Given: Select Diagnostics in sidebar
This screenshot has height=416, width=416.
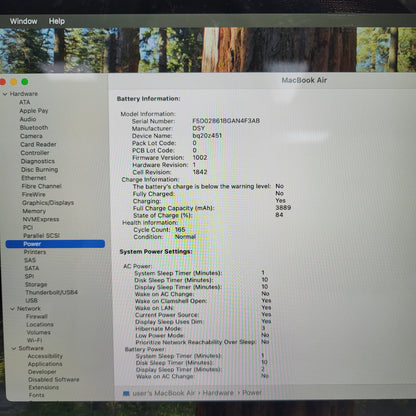Looking at the screenshot, I should pyautogui.click(x=38, y=161).
